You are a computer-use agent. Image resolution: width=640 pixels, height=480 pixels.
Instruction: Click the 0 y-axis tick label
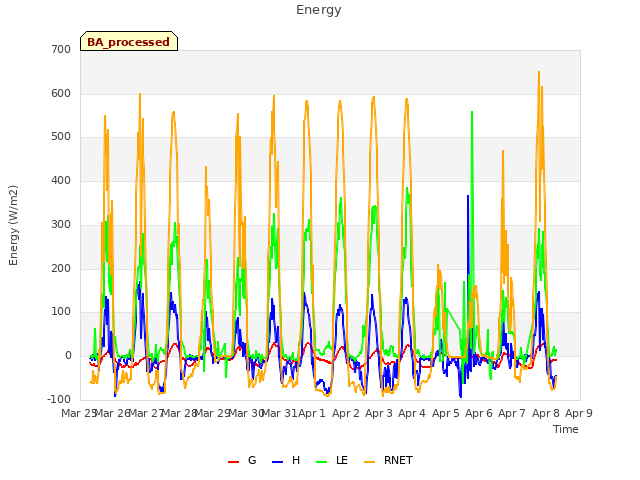(68, 356)
